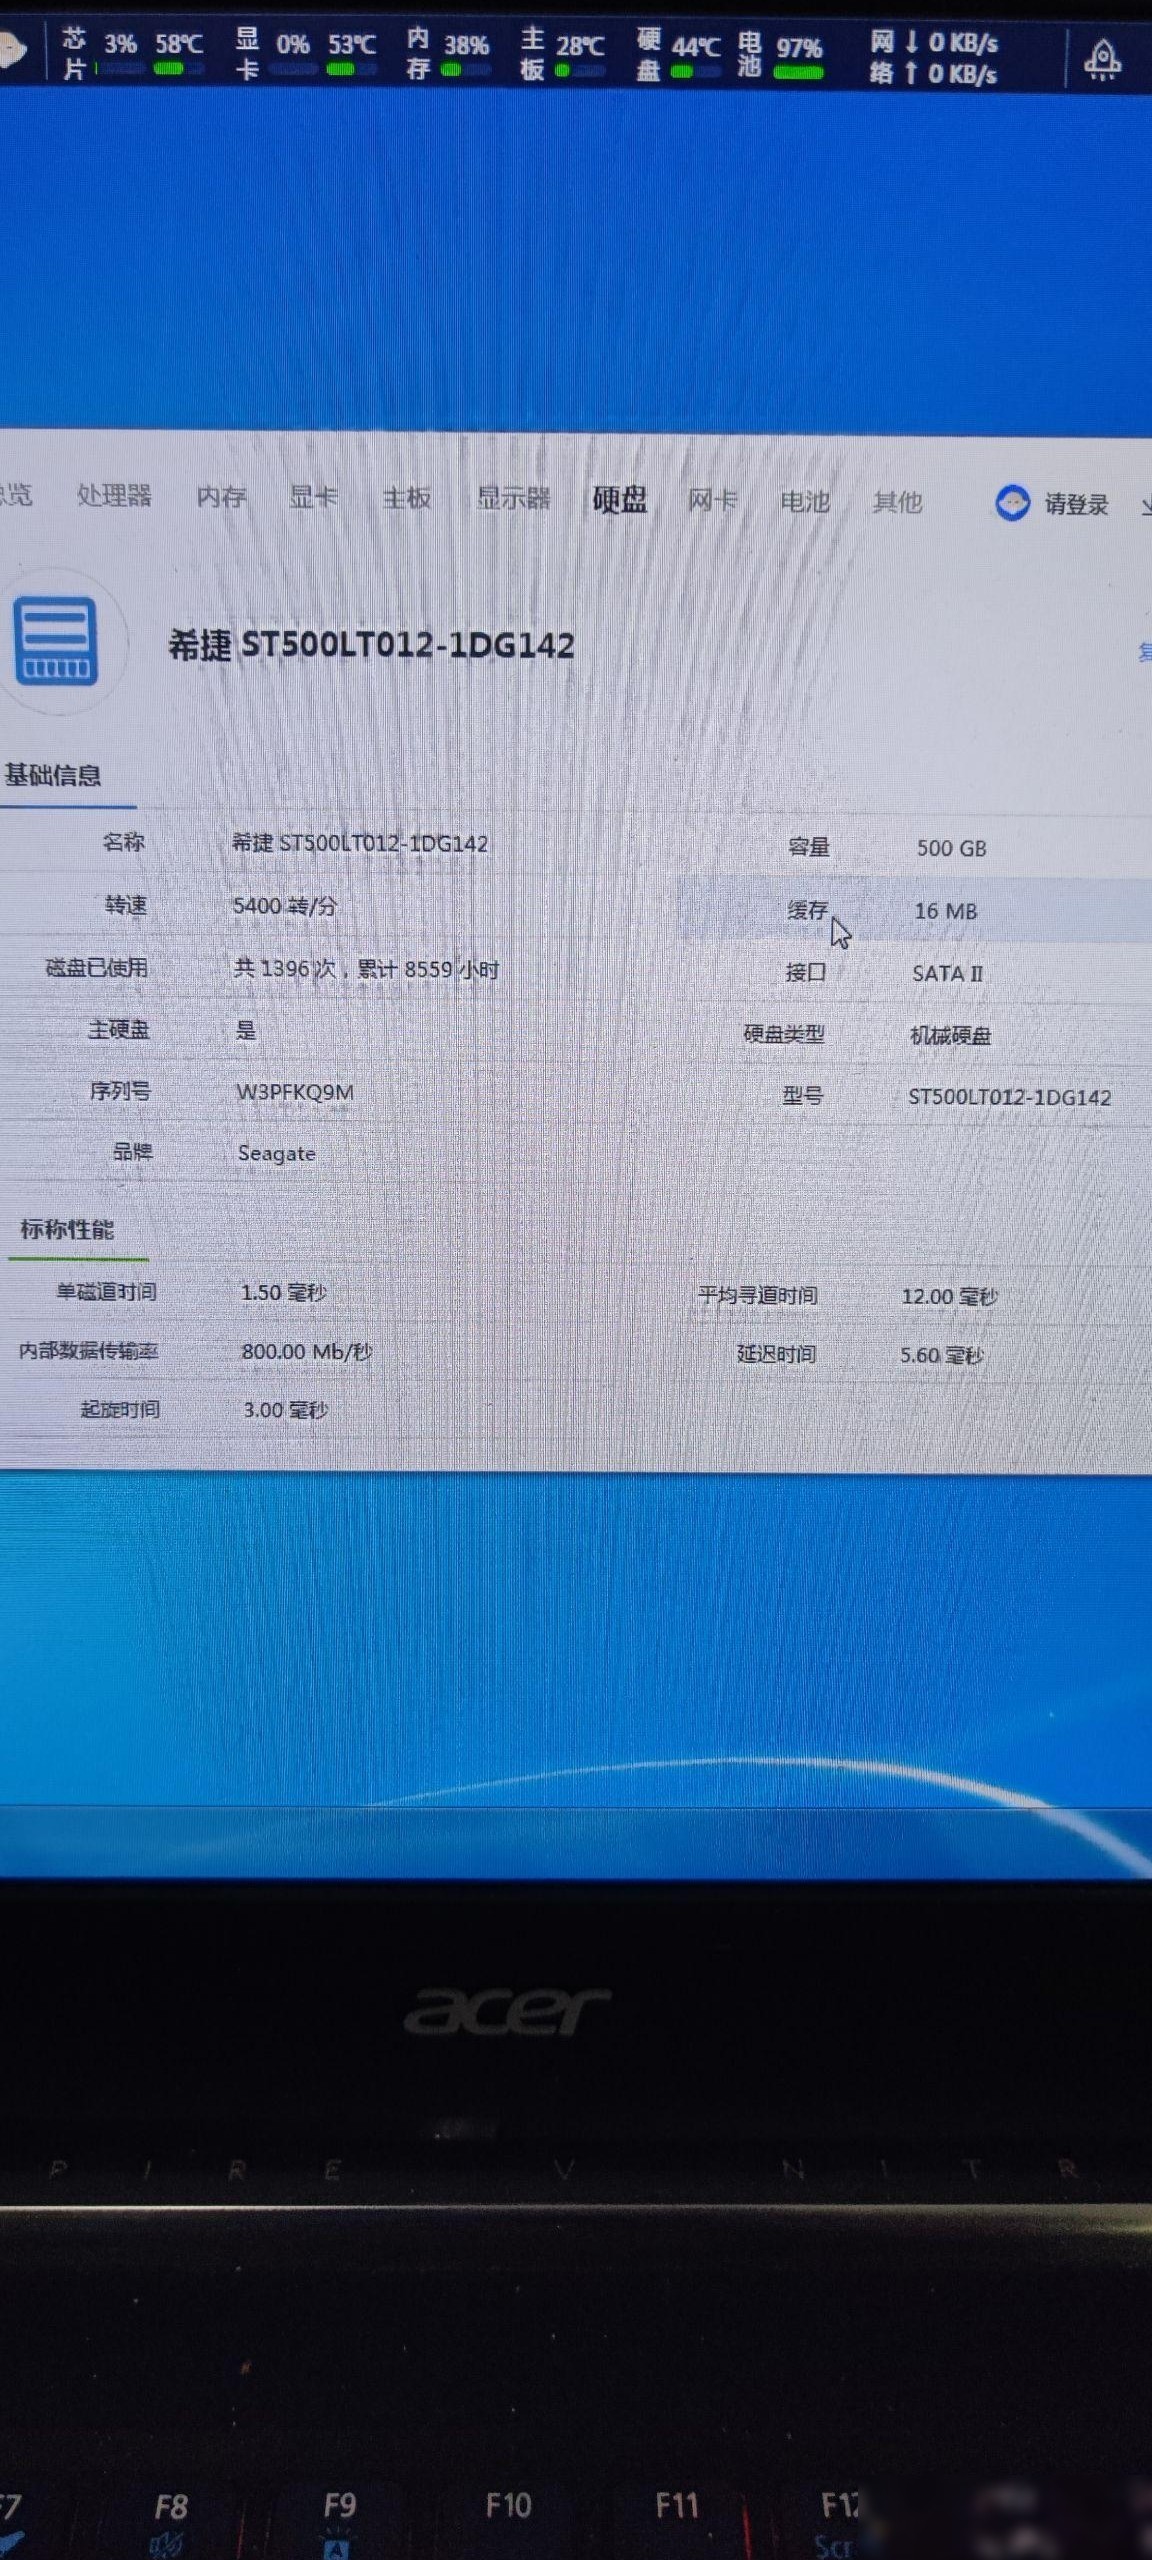Viewport: 1152px width, 2560px height.
Task: Click the blue login avatar icon
Action: point(1012,502)
